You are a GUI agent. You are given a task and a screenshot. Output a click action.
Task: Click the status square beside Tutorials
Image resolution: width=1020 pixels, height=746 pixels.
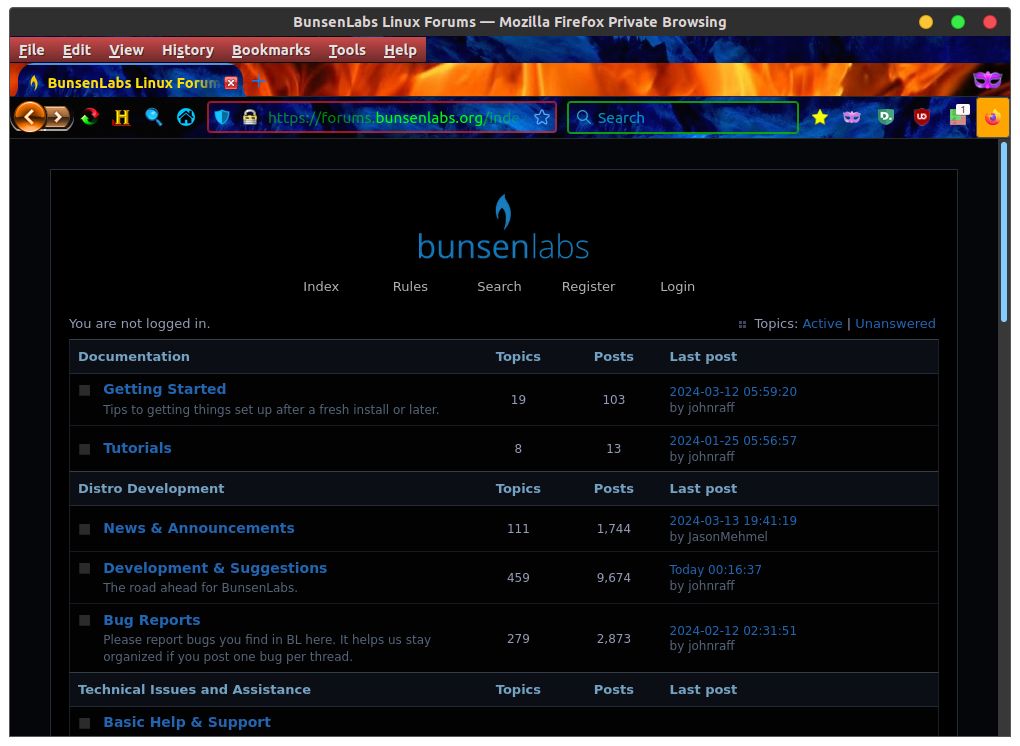85,449
